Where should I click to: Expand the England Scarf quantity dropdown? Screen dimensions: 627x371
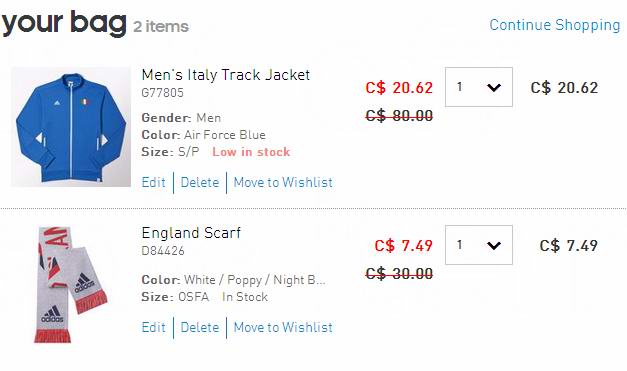[x=479, y=245]
